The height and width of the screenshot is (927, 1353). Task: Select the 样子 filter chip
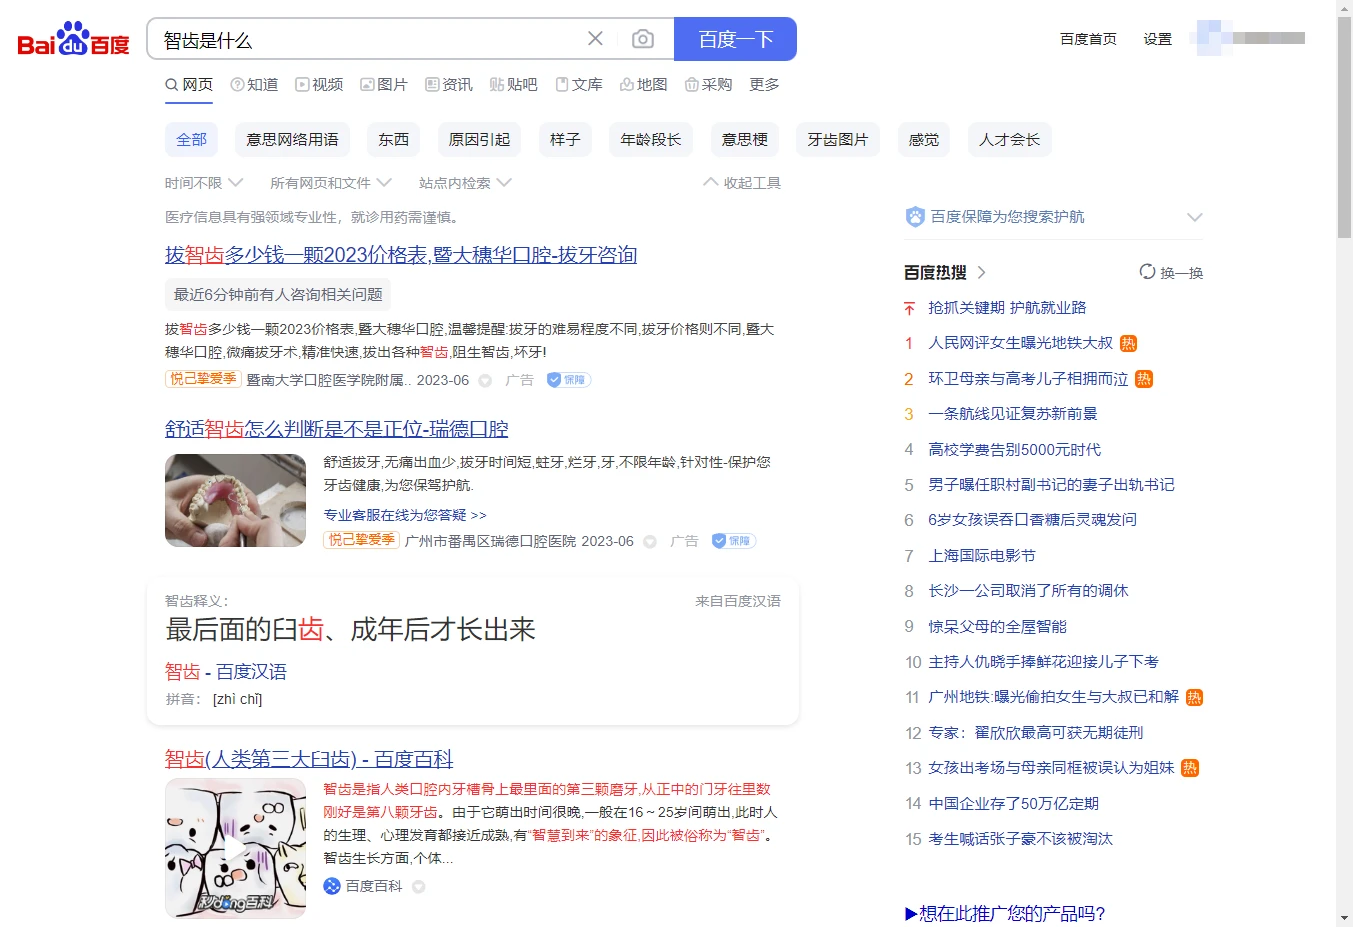(x=565, y=140)
